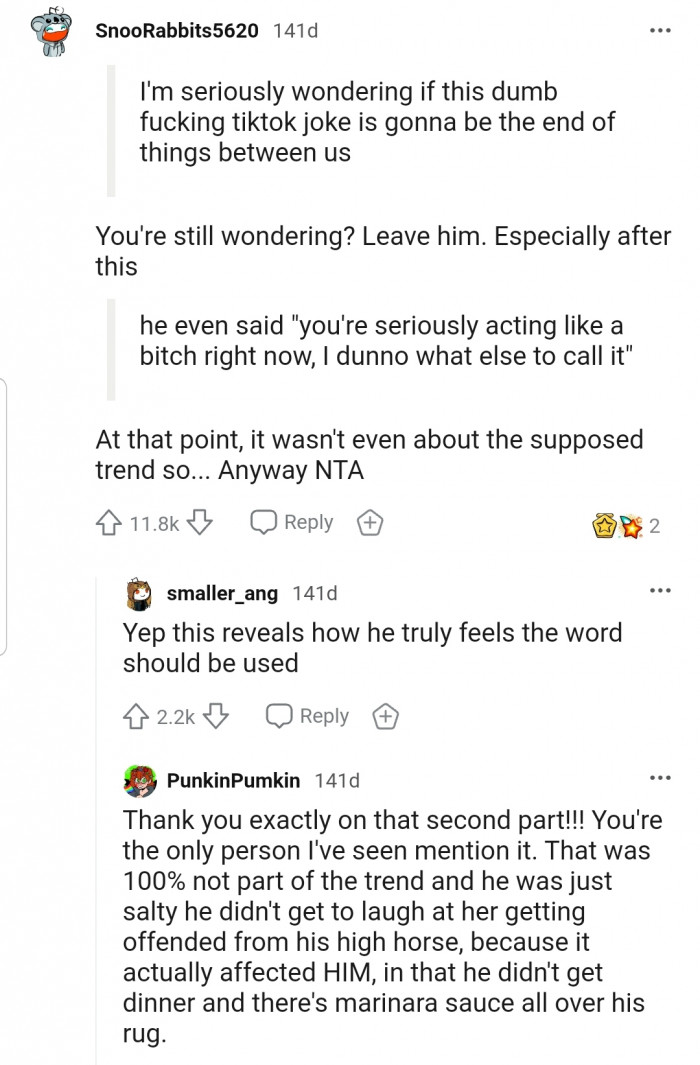Give award to smaller_ang's comment
700x1065 pixels.
point(385,716)
